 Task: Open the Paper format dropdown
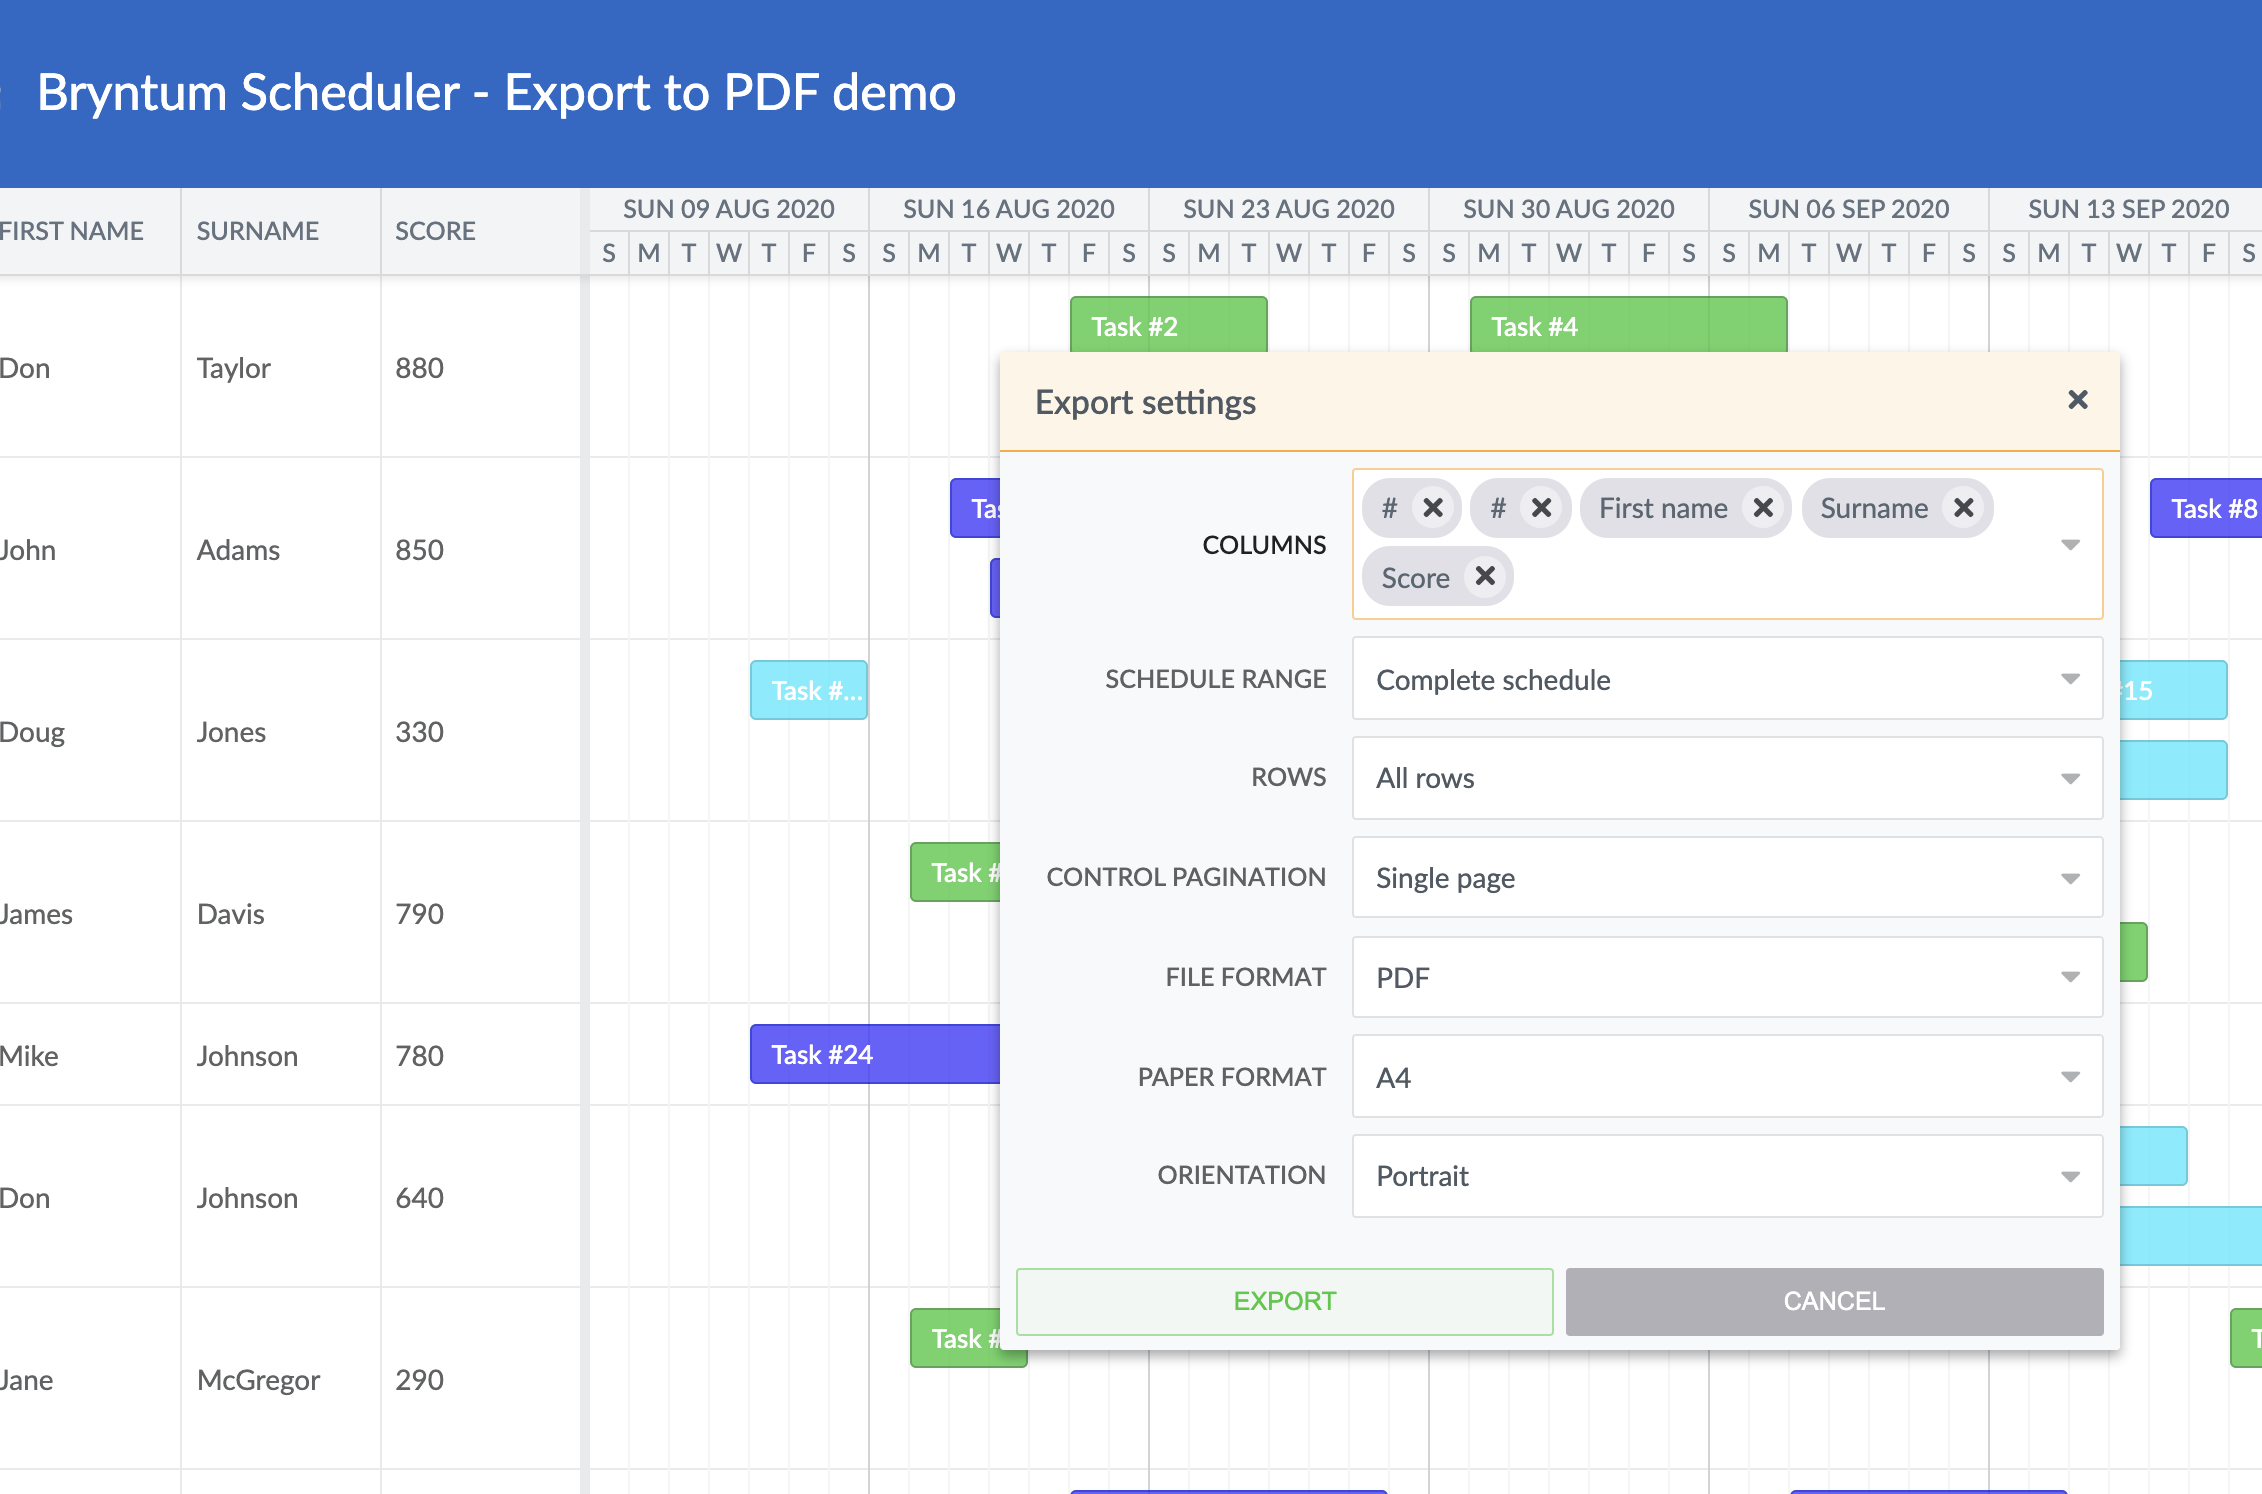2070,1076
